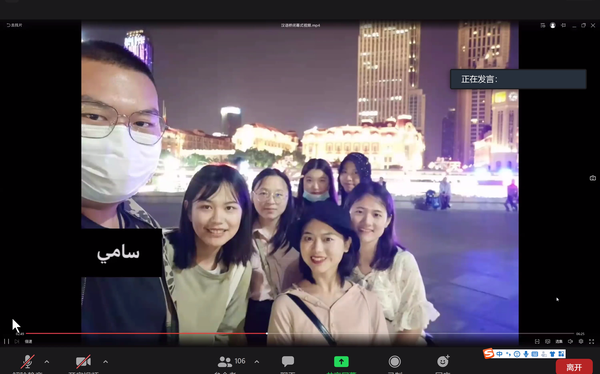Image resolution: width=600 pixels, height=374 pixels.
Task: Click player account avatar icon
Action: 553,25
